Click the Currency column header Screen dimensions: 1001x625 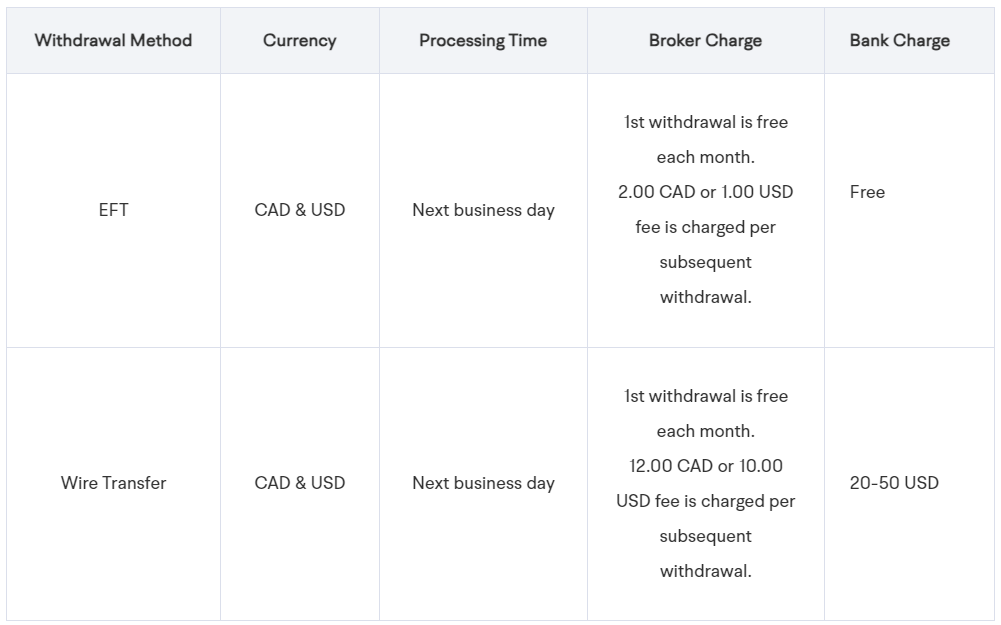(299, 40)
